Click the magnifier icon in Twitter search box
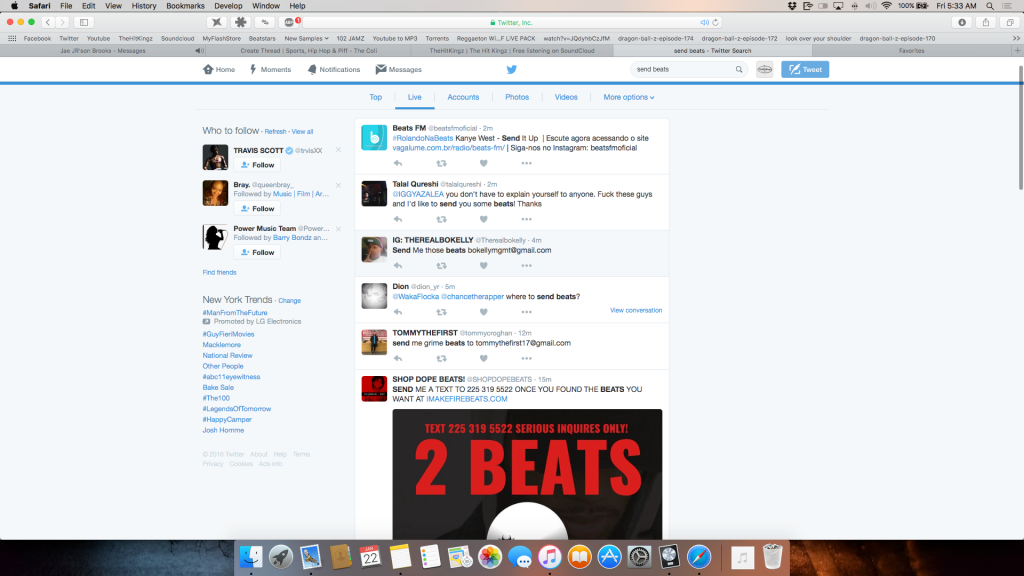The image size is (1024, 576). pos(739,69)
